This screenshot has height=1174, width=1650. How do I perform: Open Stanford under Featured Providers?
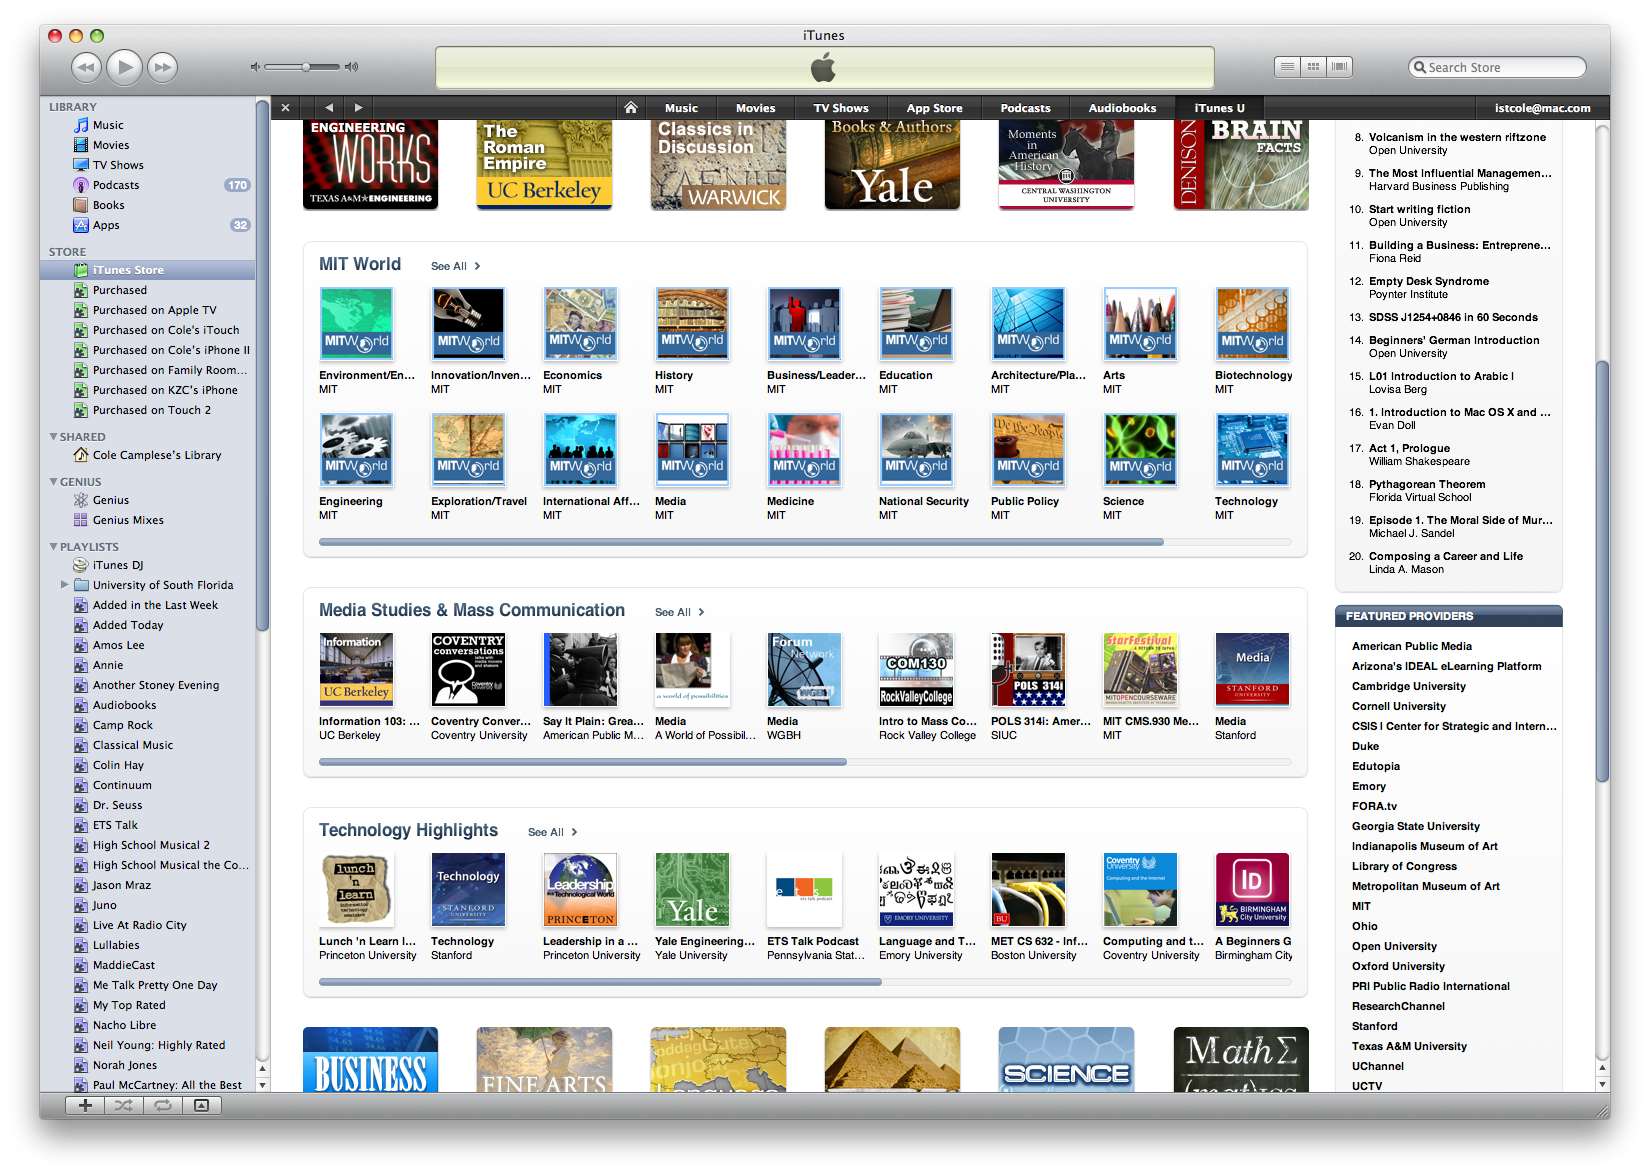1375,1026
